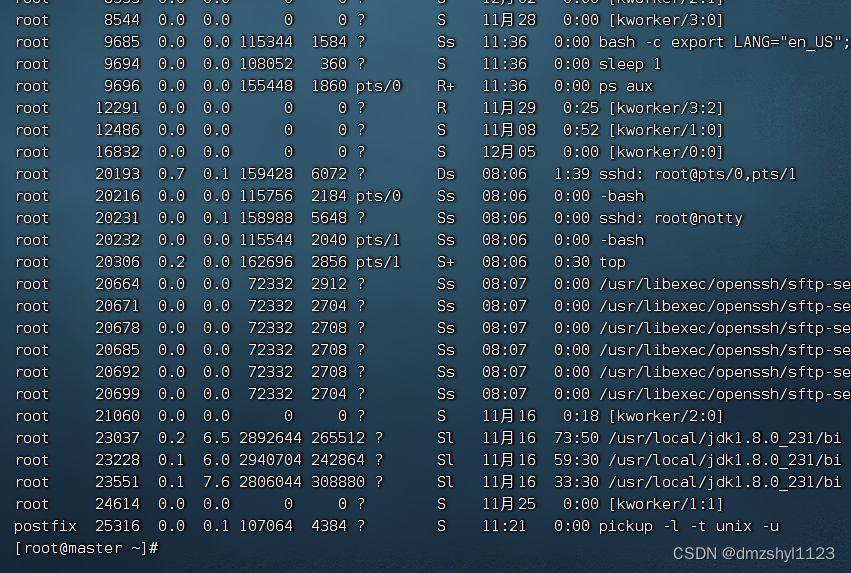Click the [root@master ~]# shell prompt
This screenshot has height=573, width=851.
click(86, 548)
